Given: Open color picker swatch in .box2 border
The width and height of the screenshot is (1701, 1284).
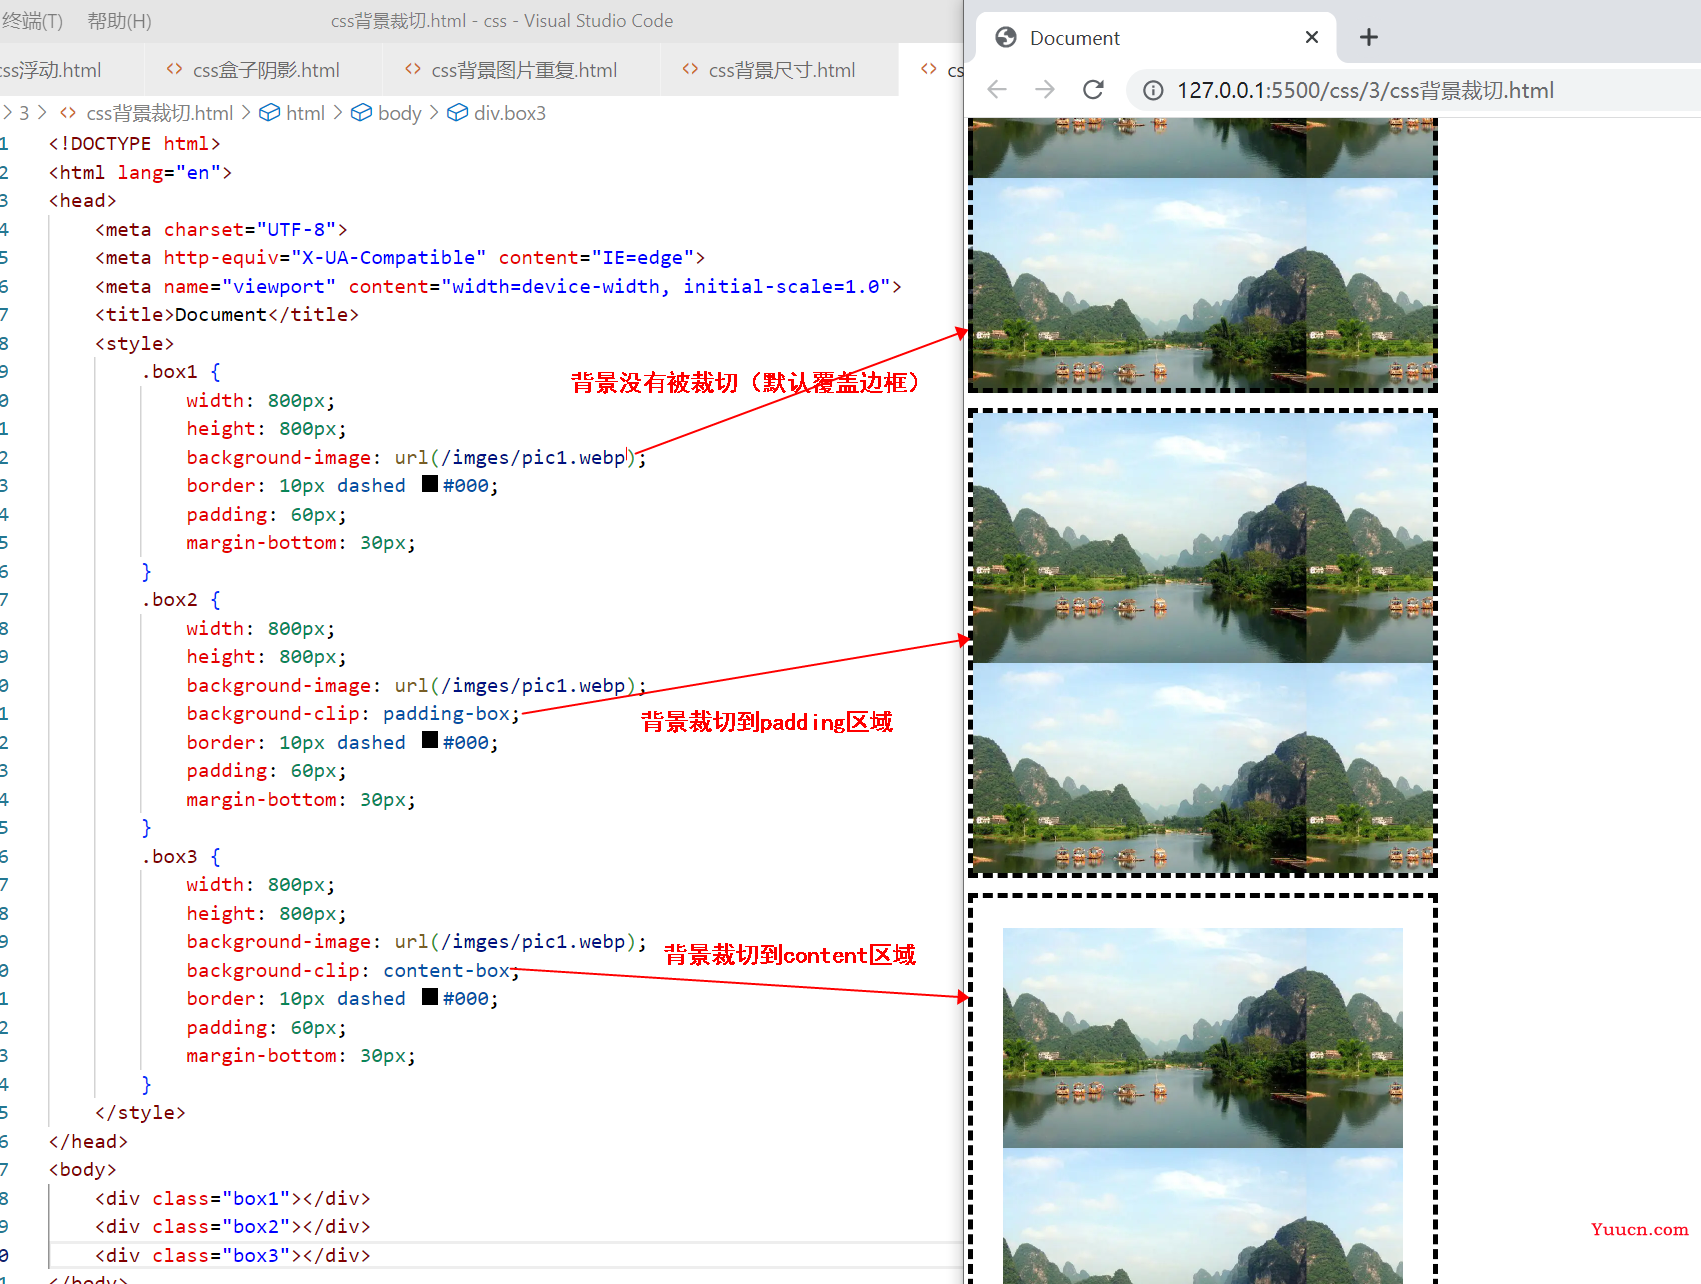Looking at the screenshot, I should pos(430,740).
